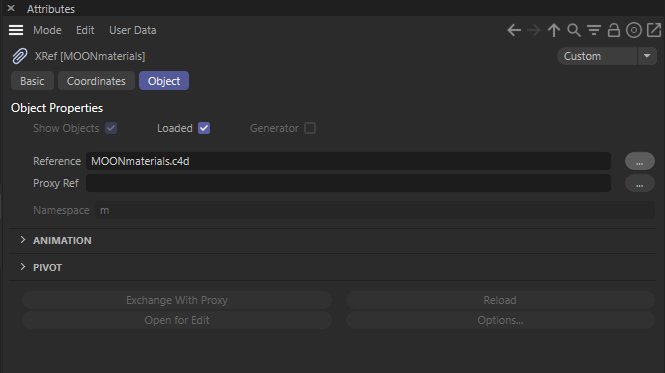Click the Reload button
Viewport: 665px width, 373px height.
click(x=500, y=300)
